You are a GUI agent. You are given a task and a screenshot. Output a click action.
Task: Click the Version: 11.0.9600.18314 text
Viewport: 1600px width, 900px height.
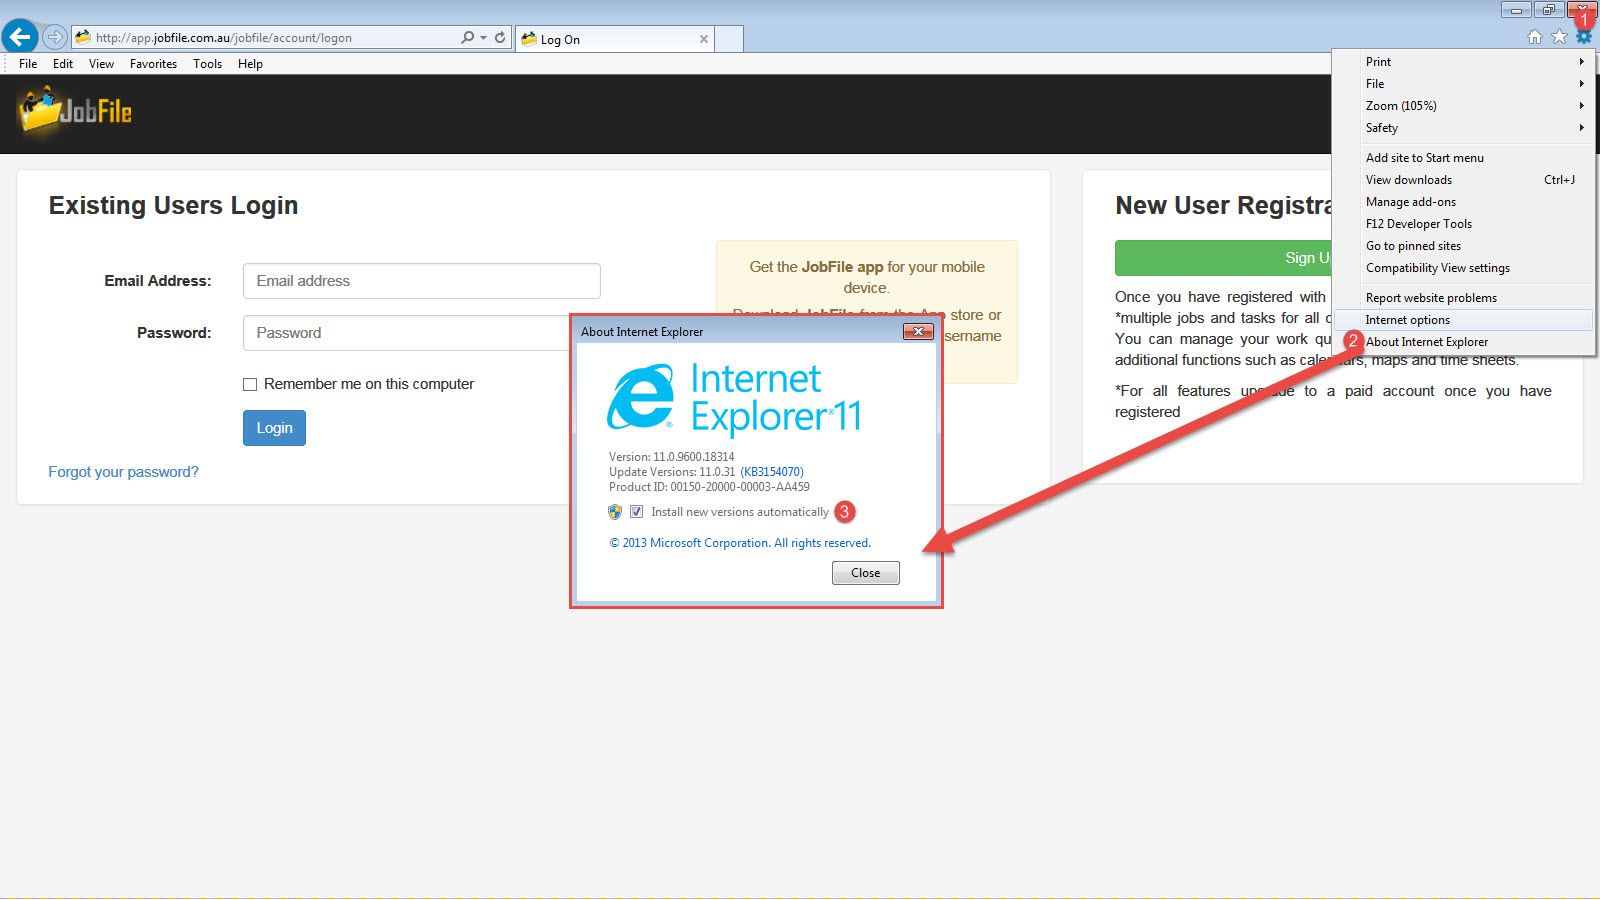[x=672, y=457]
